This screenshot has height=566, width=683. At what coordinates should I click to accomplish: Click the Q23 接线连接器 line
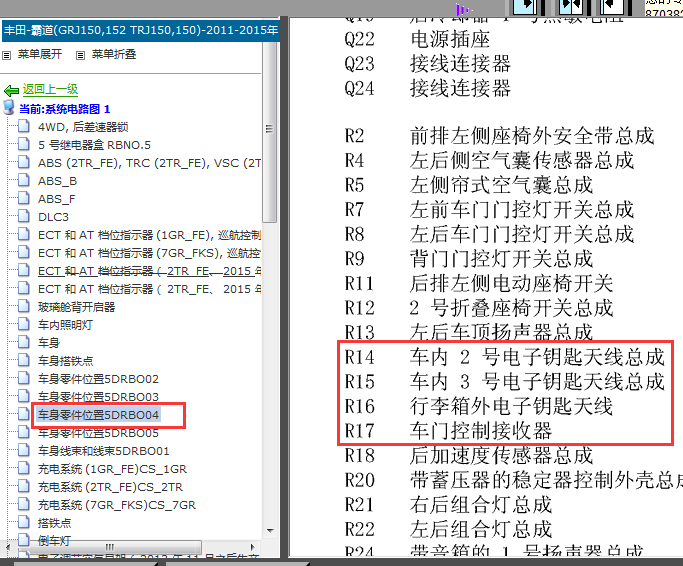(427, 64)
